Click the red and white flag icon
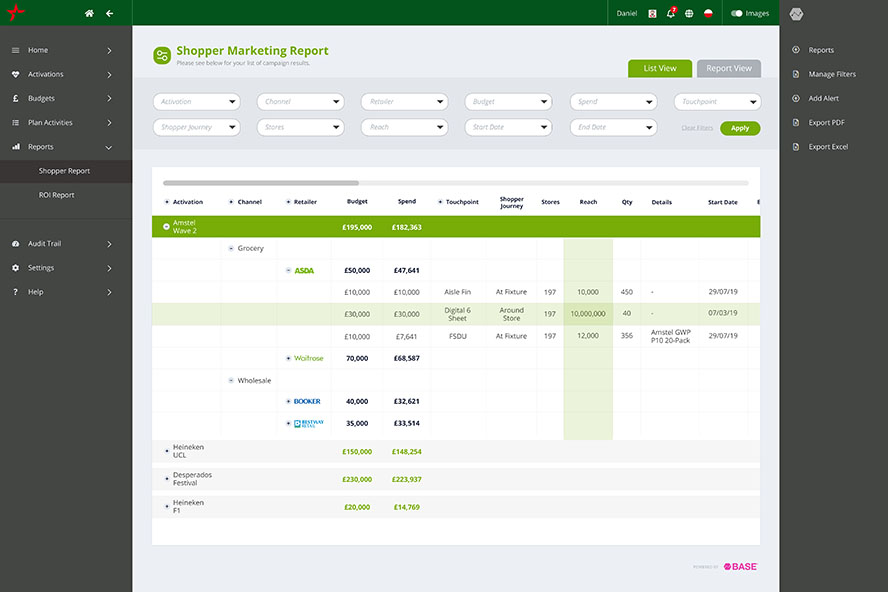Image resolution: width=888 pixels, height=592 pixels. pos(708,13)
